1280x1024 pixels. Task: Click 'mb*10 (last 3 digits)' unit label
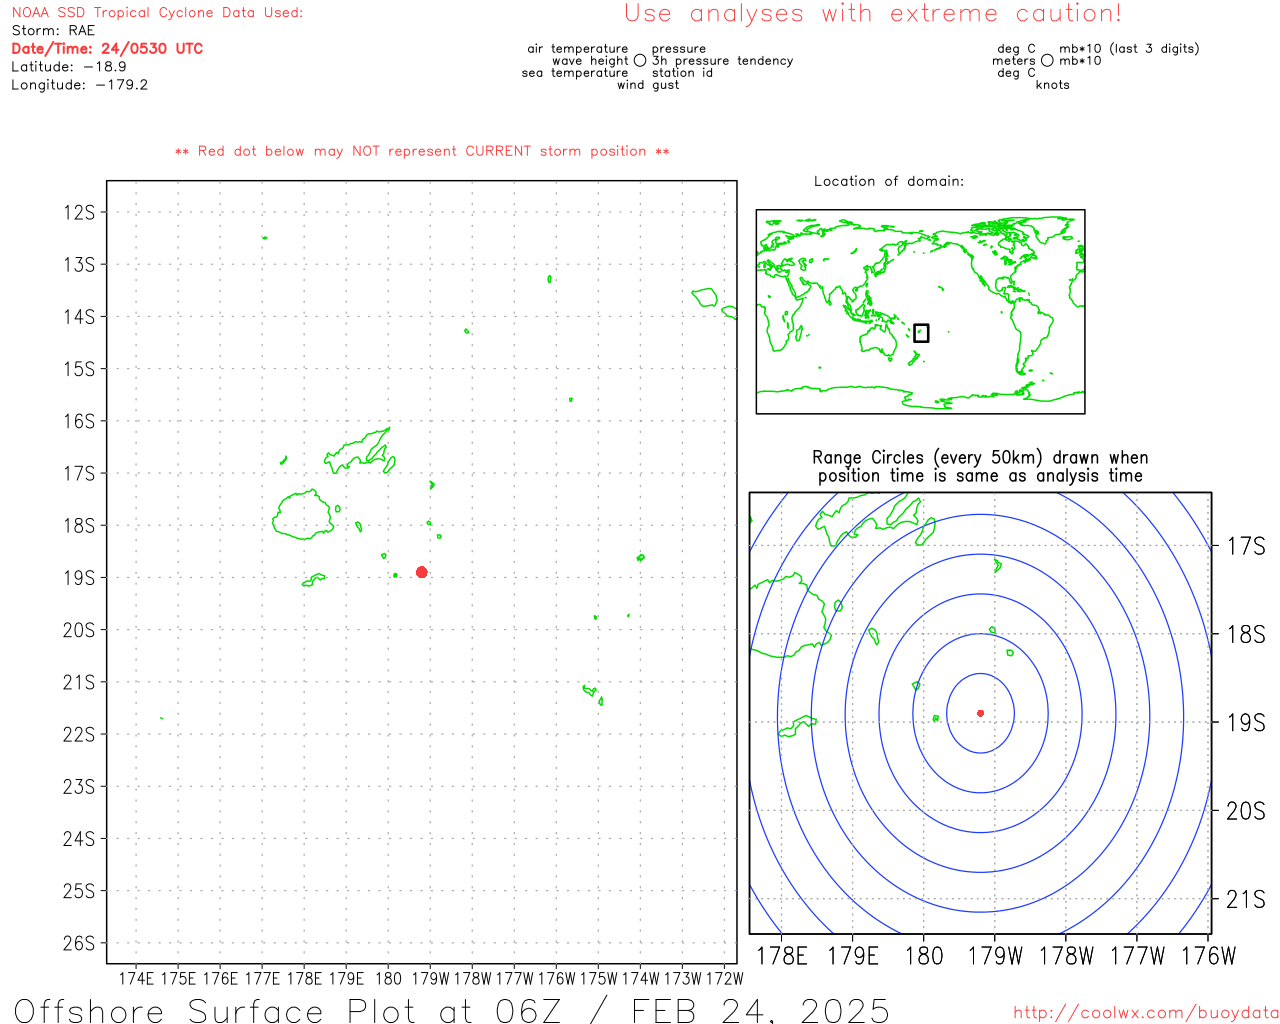coord(1129,49)
